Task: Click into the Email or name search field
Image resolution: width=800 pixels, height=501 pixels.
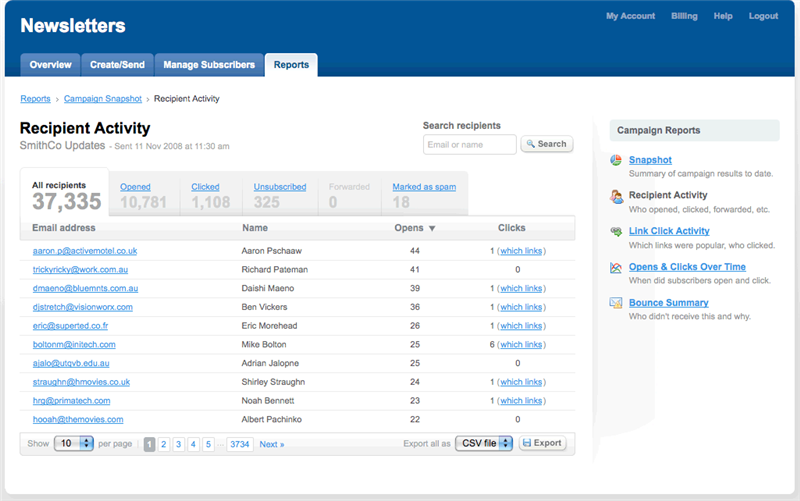Action: [x=469, y=145]
